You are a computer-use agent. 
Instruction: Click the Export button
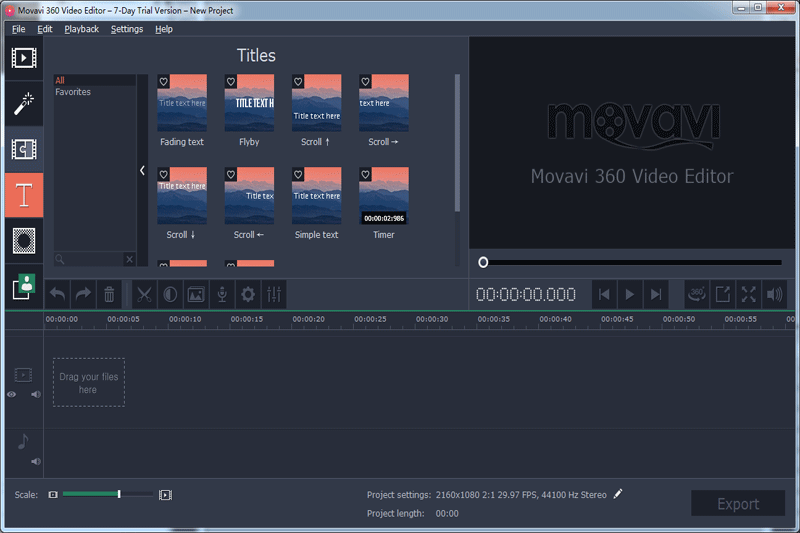[x=738, y=503]
